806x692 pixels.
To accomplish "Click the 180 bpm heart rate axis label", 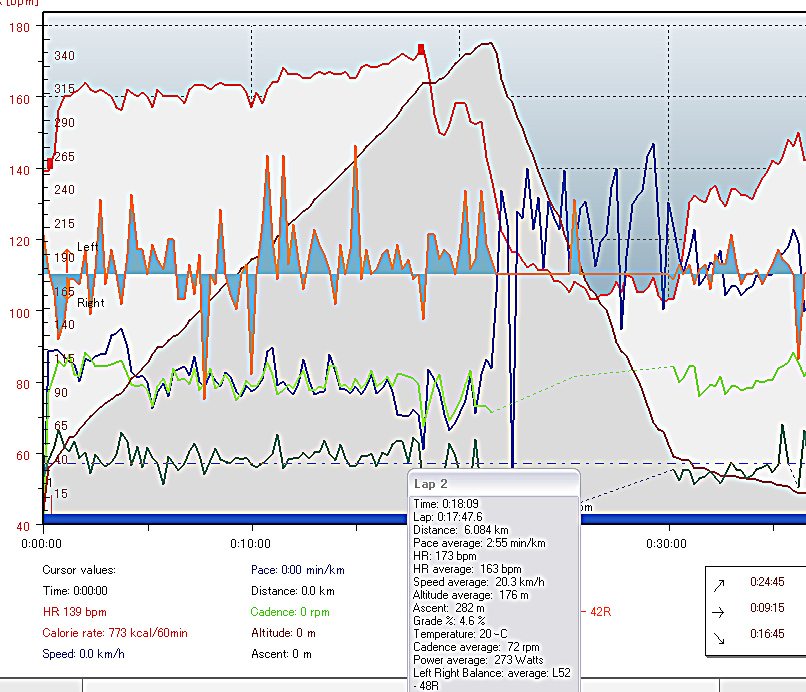I will [x=20, y=27].
